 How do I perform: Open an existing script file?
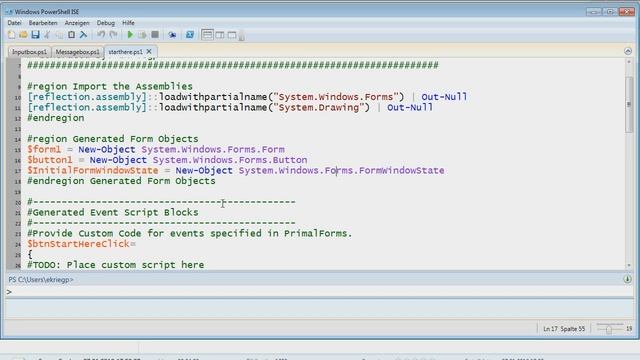pos(23,35)
